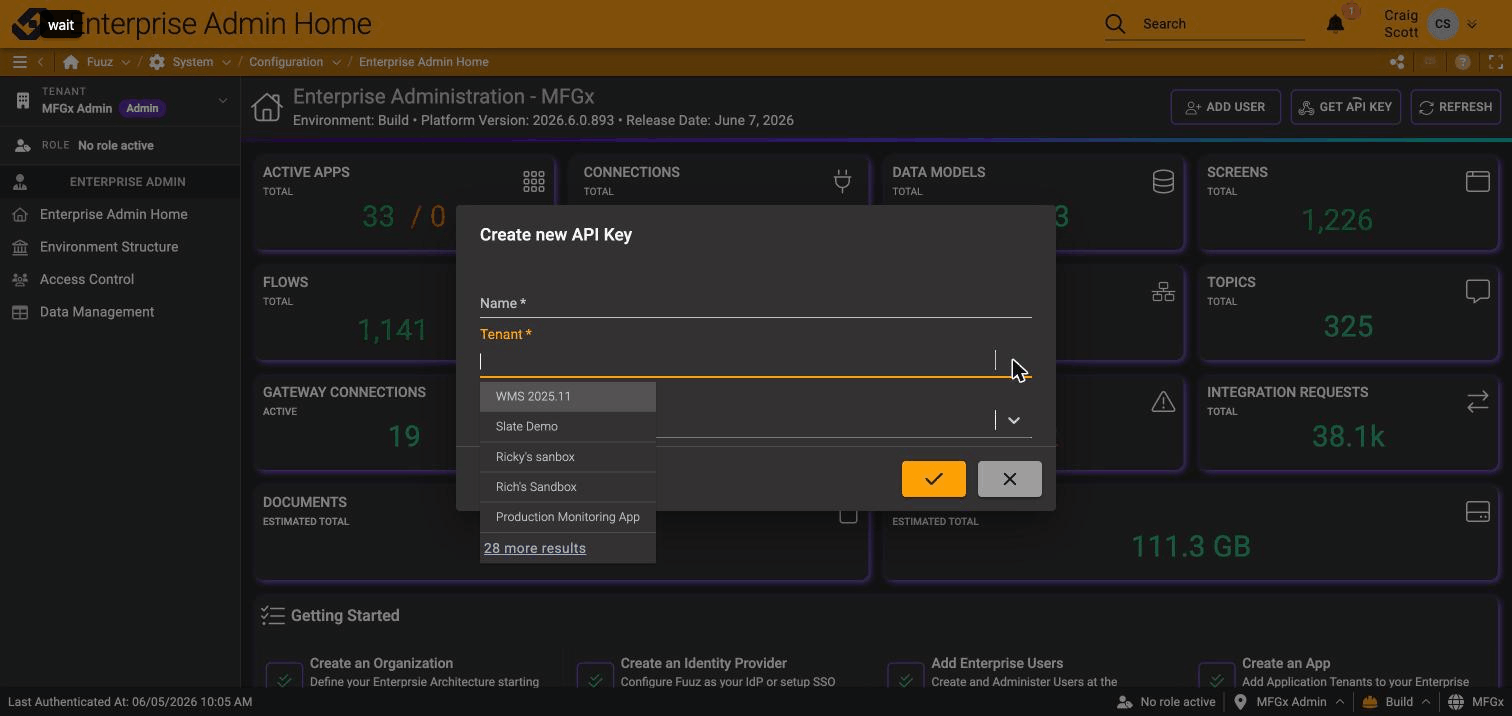Toggle Add Enterprise Users checkbox

coord(905,679)
